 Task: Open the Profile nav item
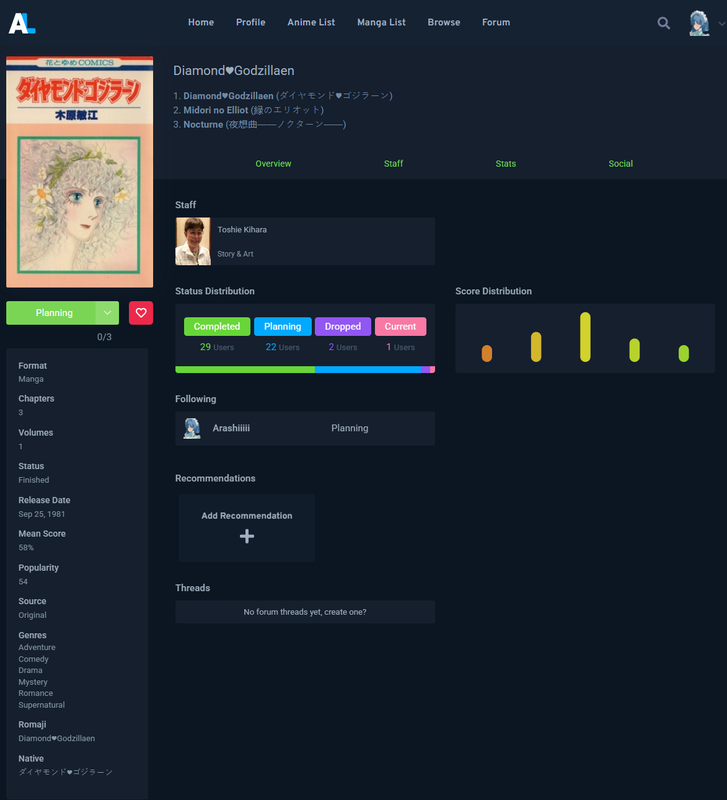(x=250, y=22)
